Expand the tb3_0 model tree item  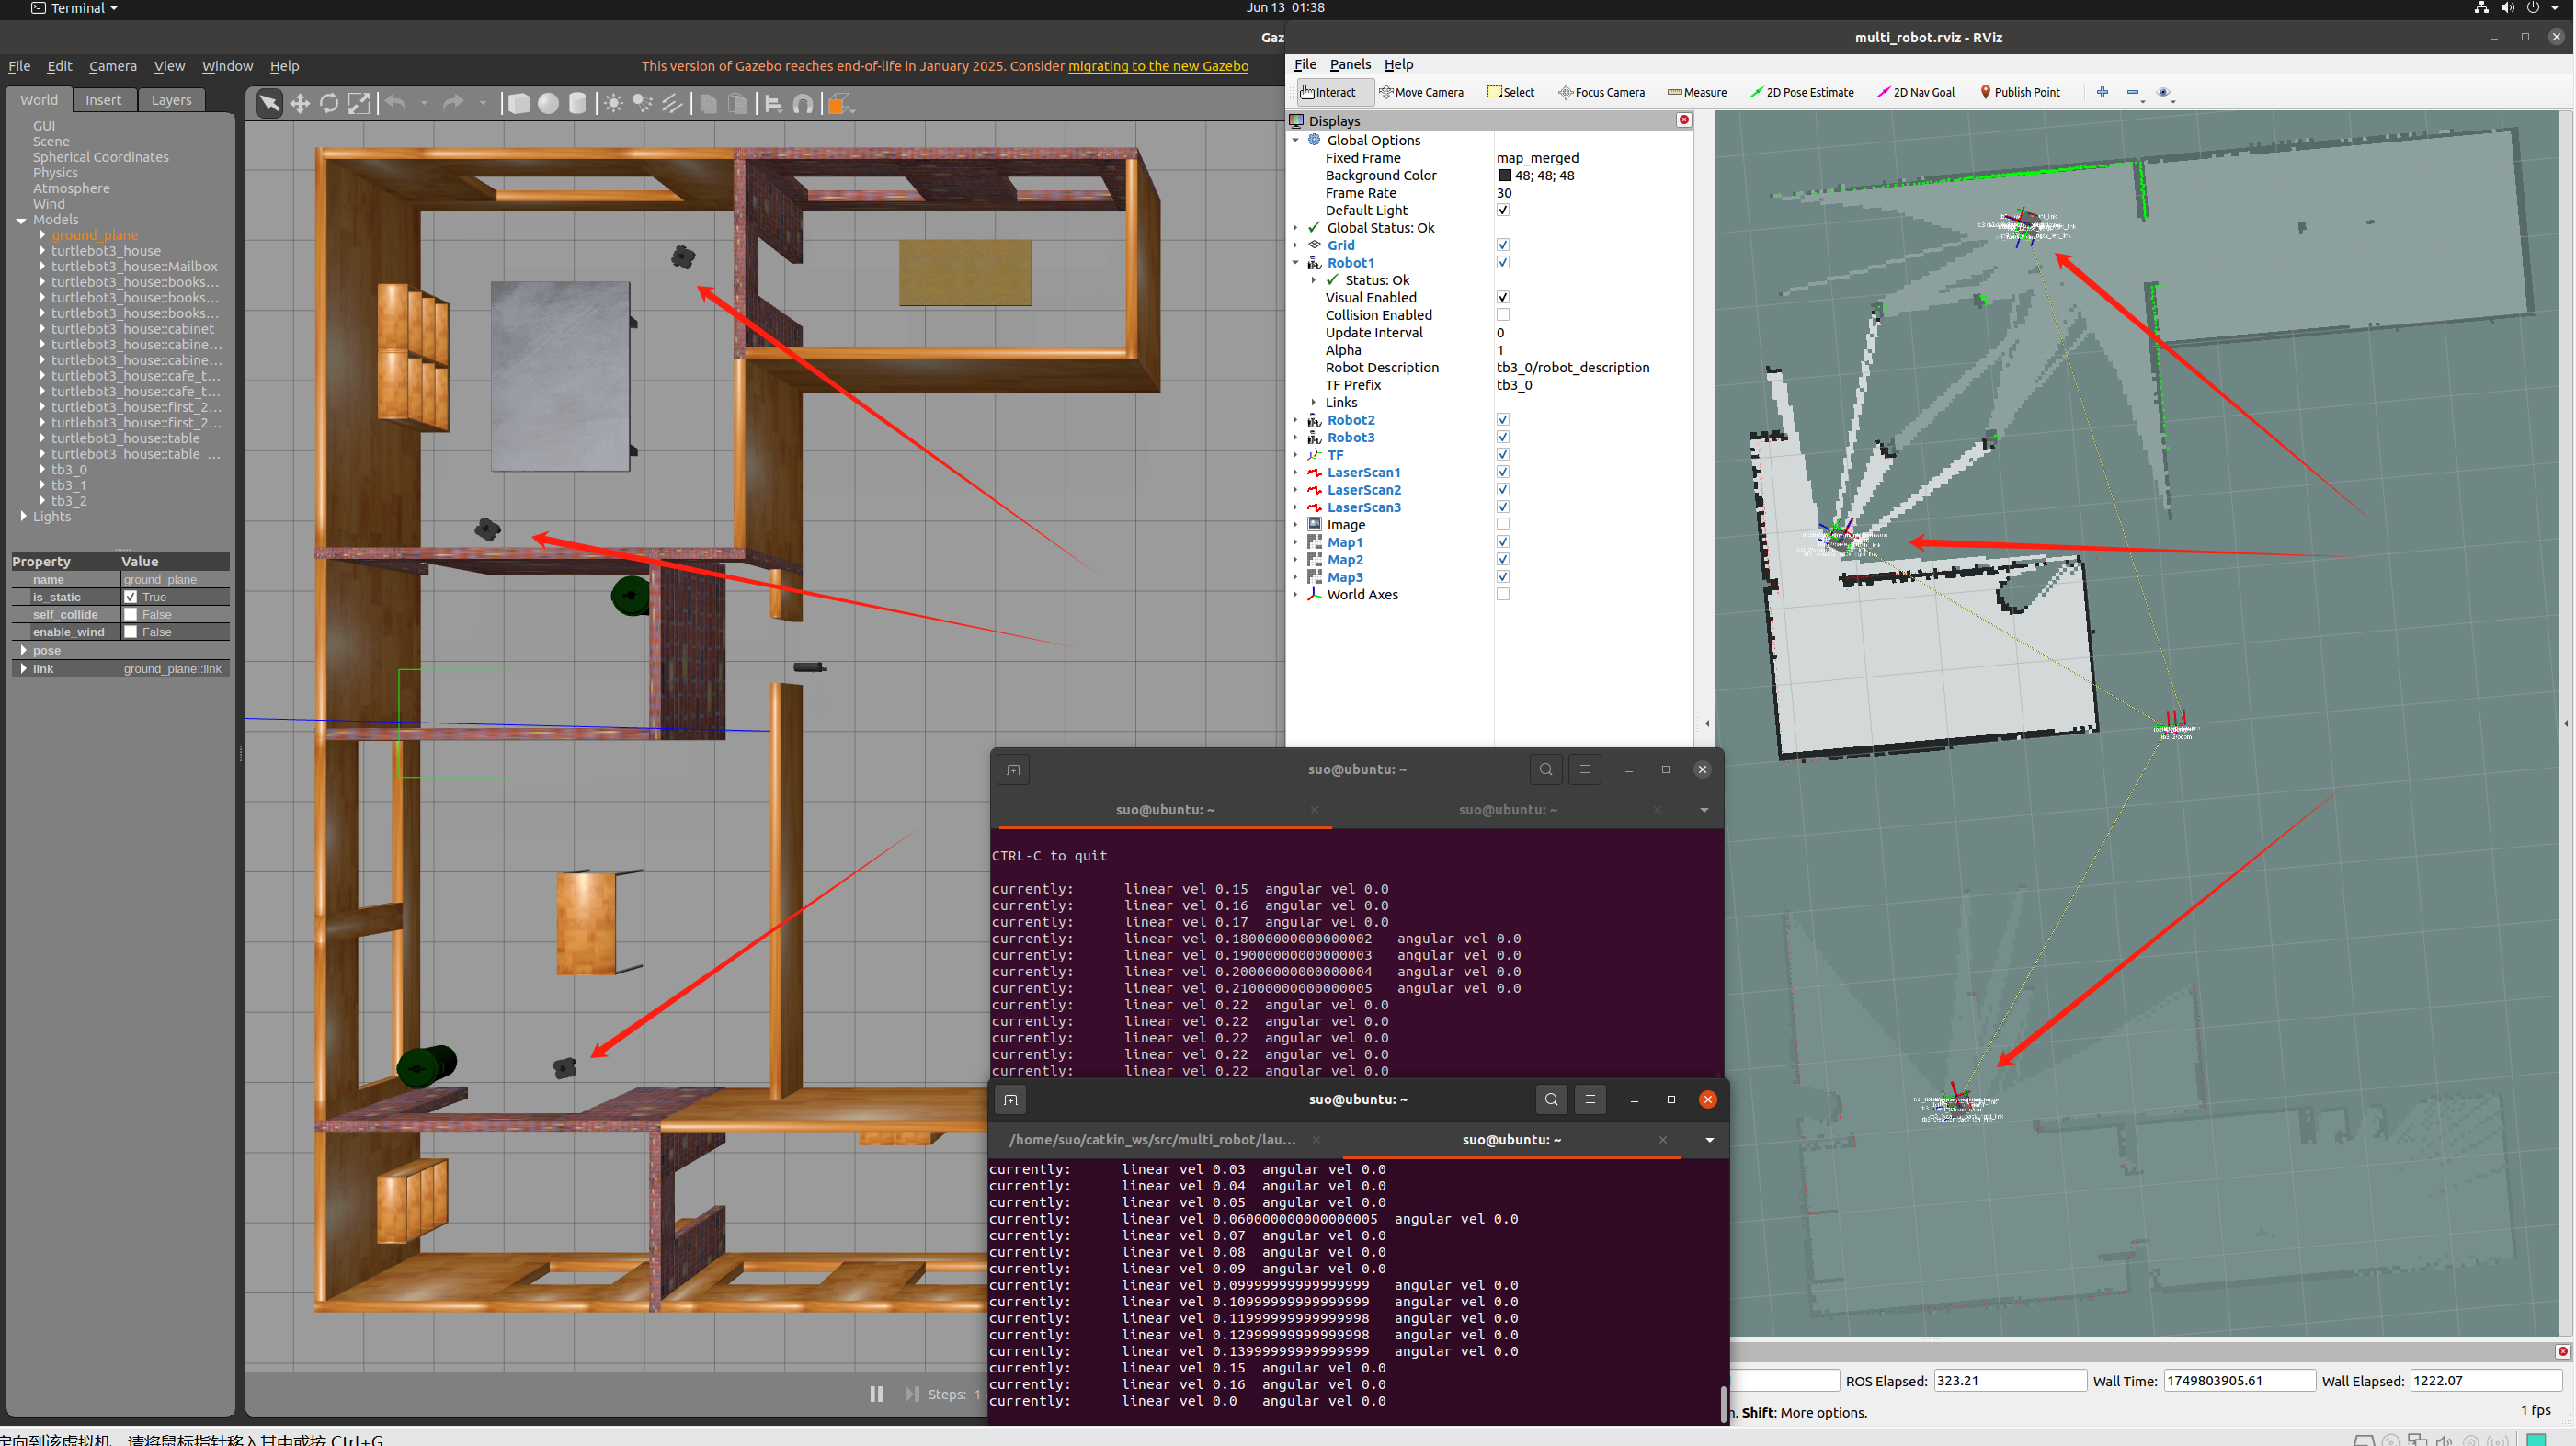coord(42,469)
